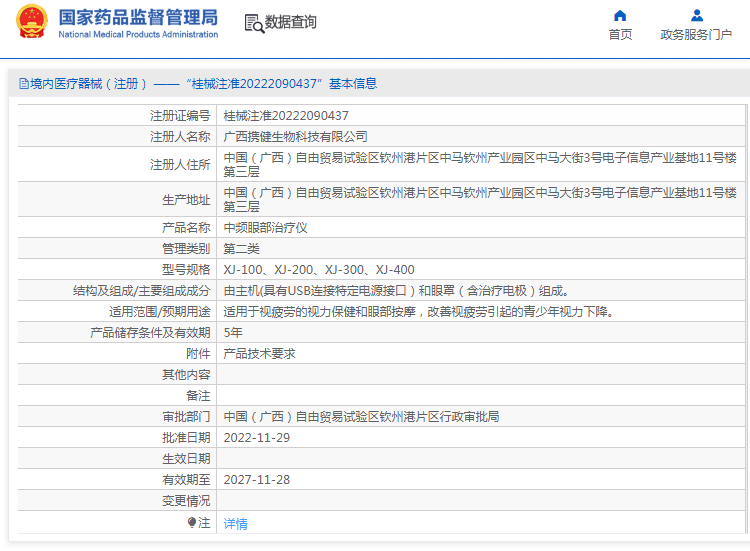This screenshot has height=551, width=750.
Task: Click the 变更情况 row label
Action: 186,501
